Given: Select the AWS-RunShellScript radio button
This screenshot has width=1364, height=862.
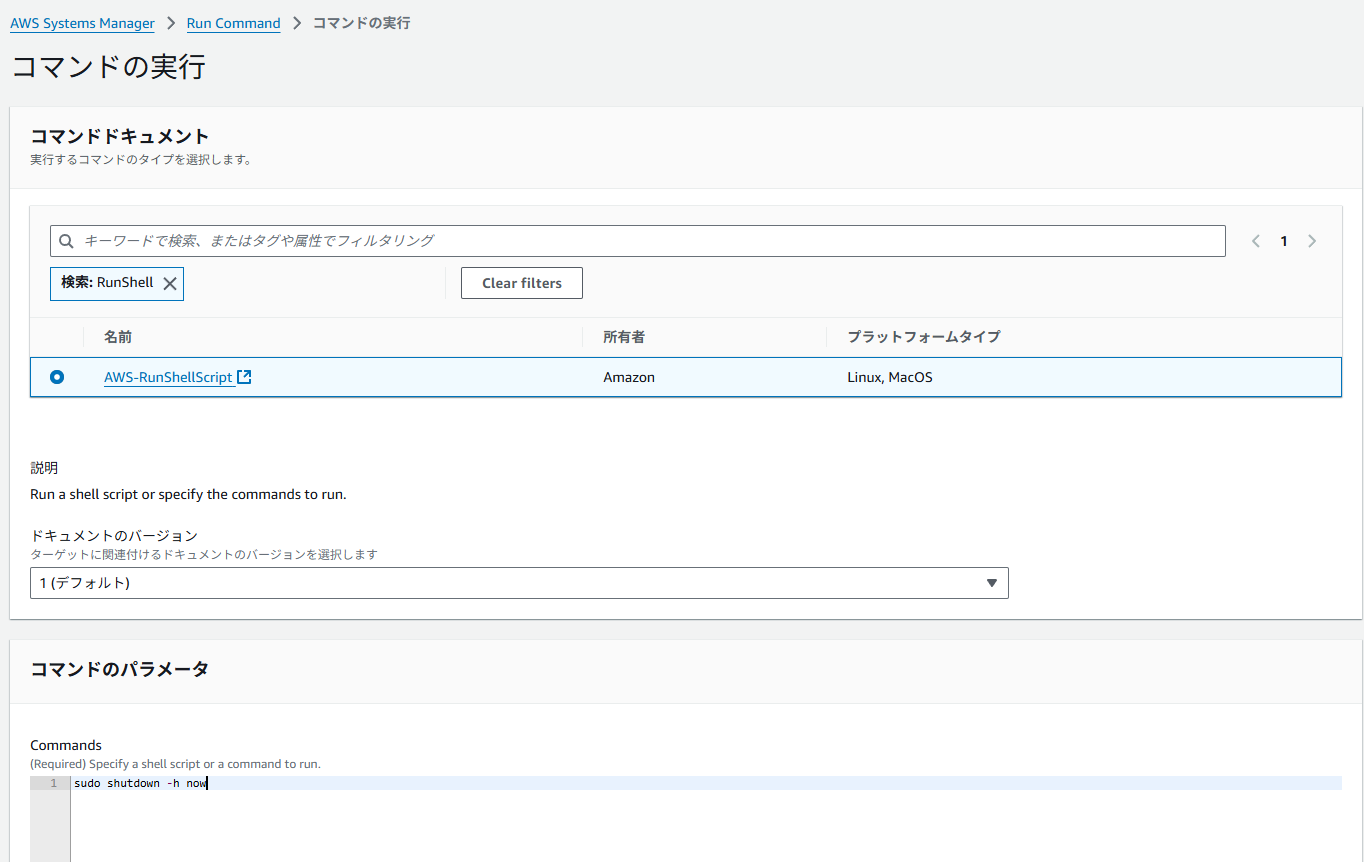Looking at the screenshot, I should [57, 377].
